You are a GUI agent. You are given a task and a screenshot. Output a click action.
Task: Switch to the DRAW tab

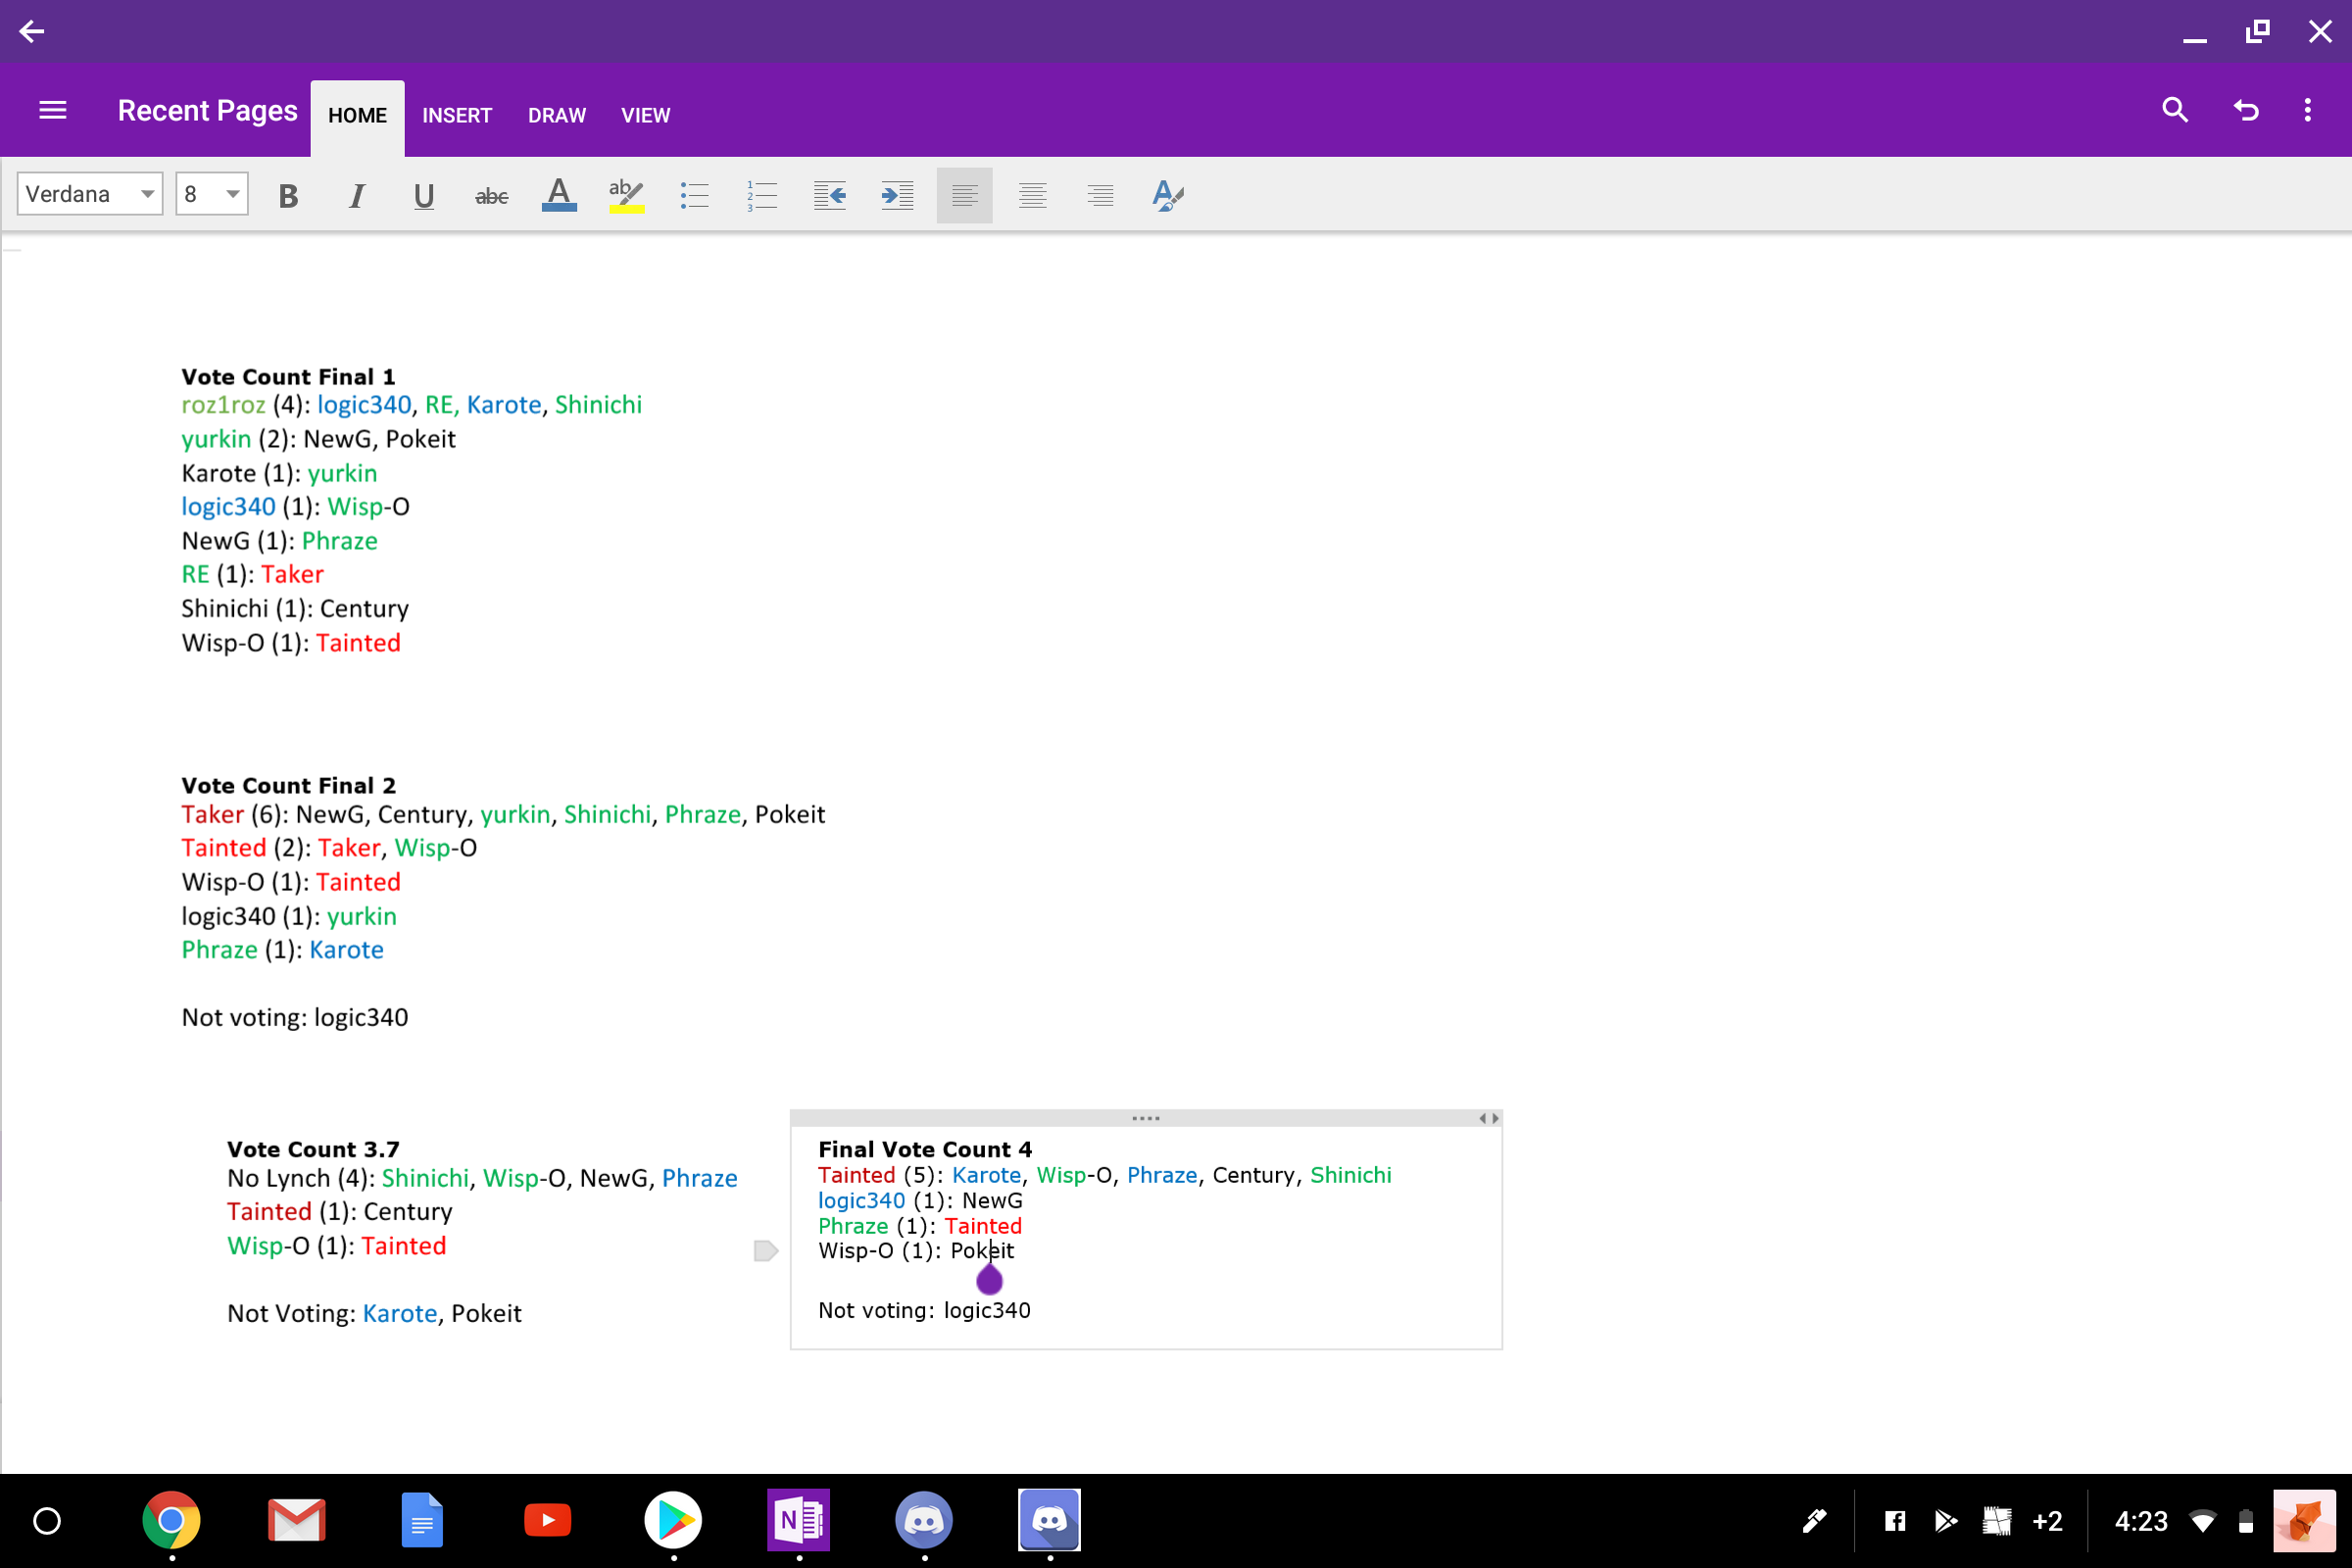tap(557, 116)
